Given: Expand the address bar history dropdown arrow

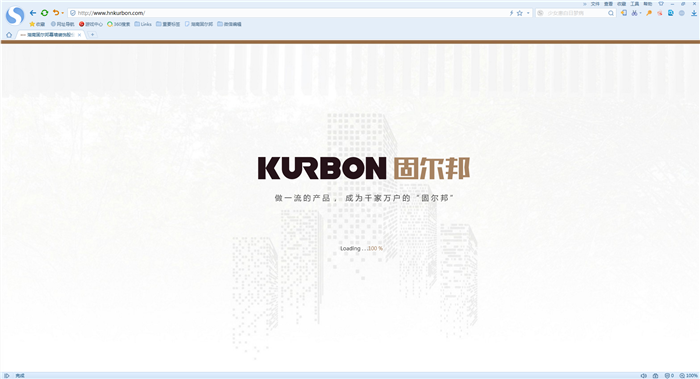Looking at the screenshot, I should click(528, 13).
